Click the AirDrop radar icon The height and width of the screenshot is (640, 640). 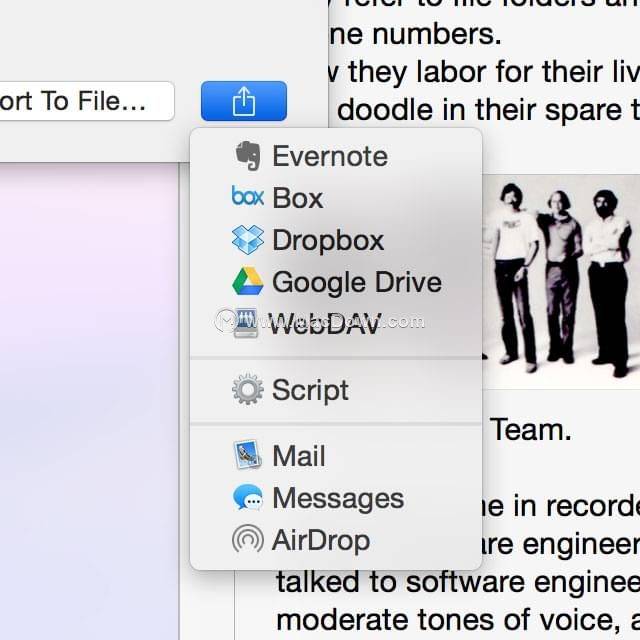point(247,540)
